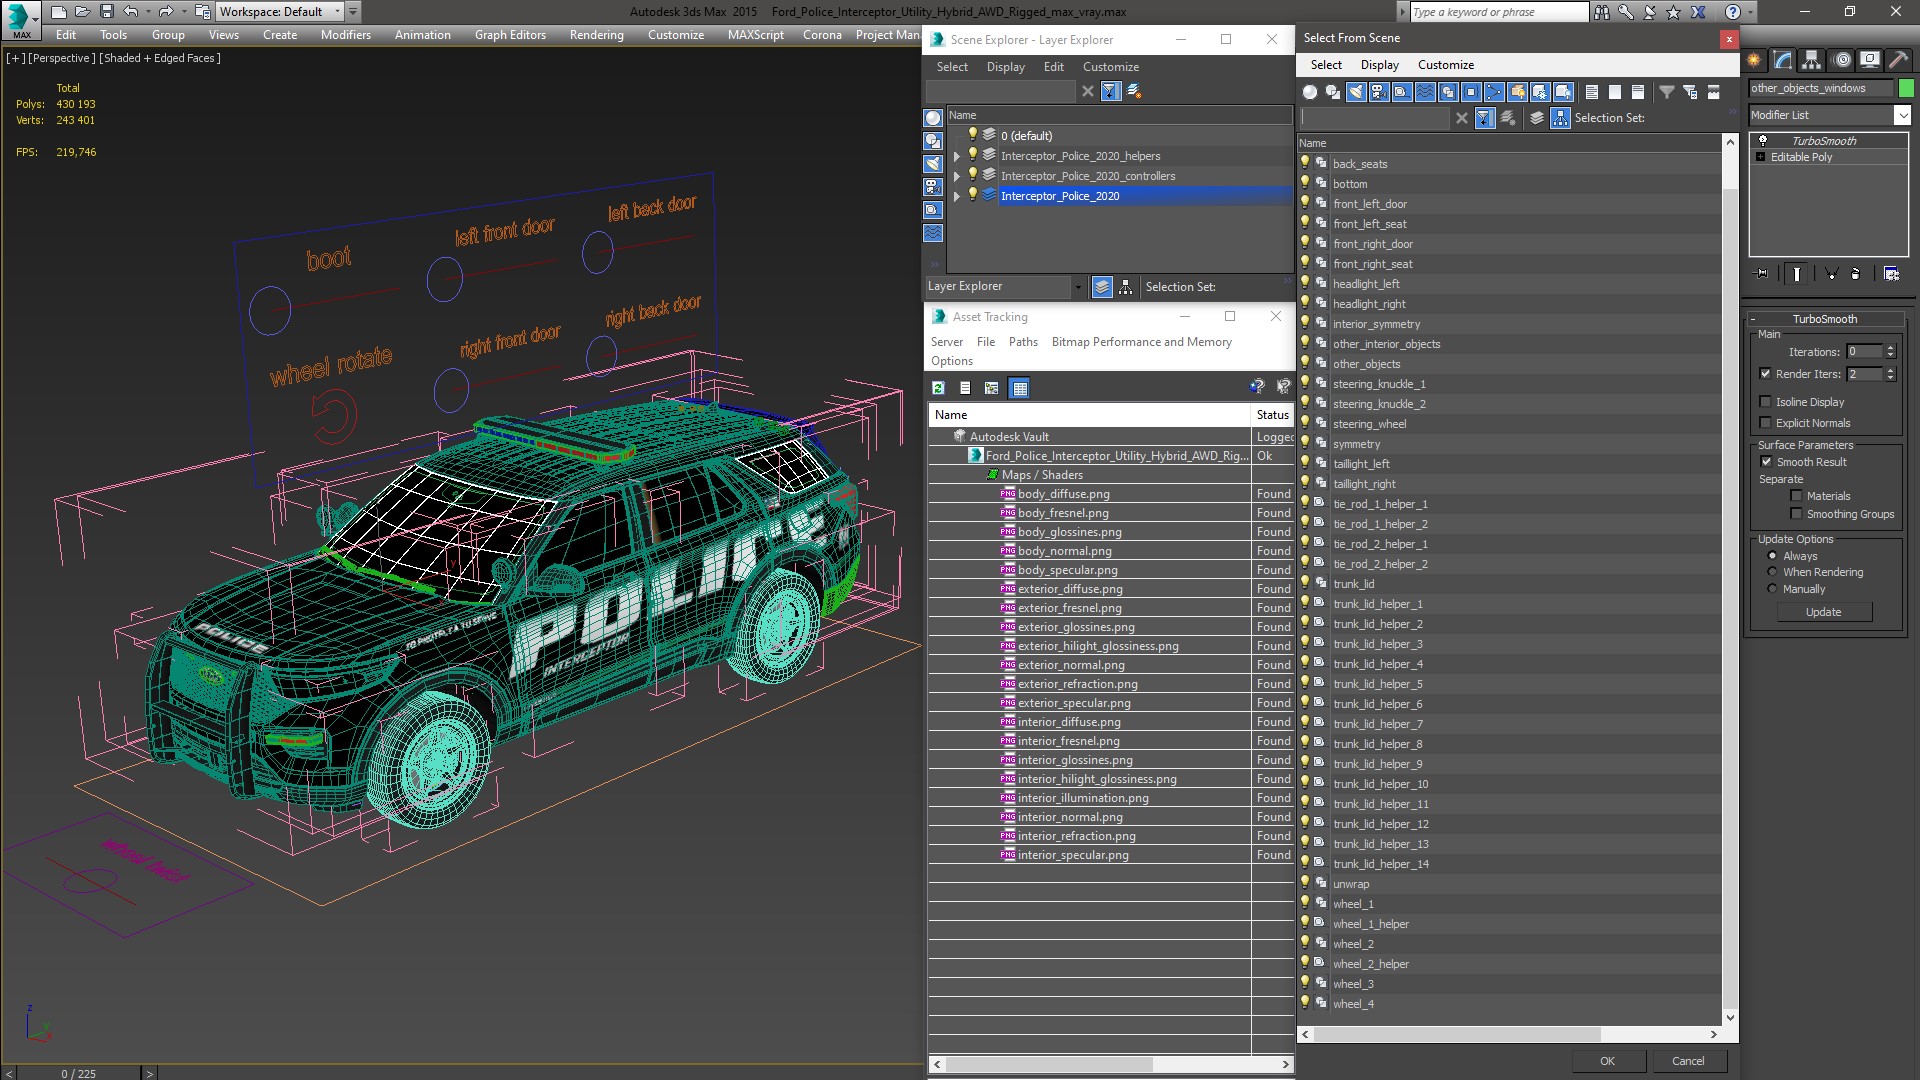Click Sort by Hierarchy icon in Select From Scene
Viewport: 1920px width, 1080px height.
[x=1560, y=118]
